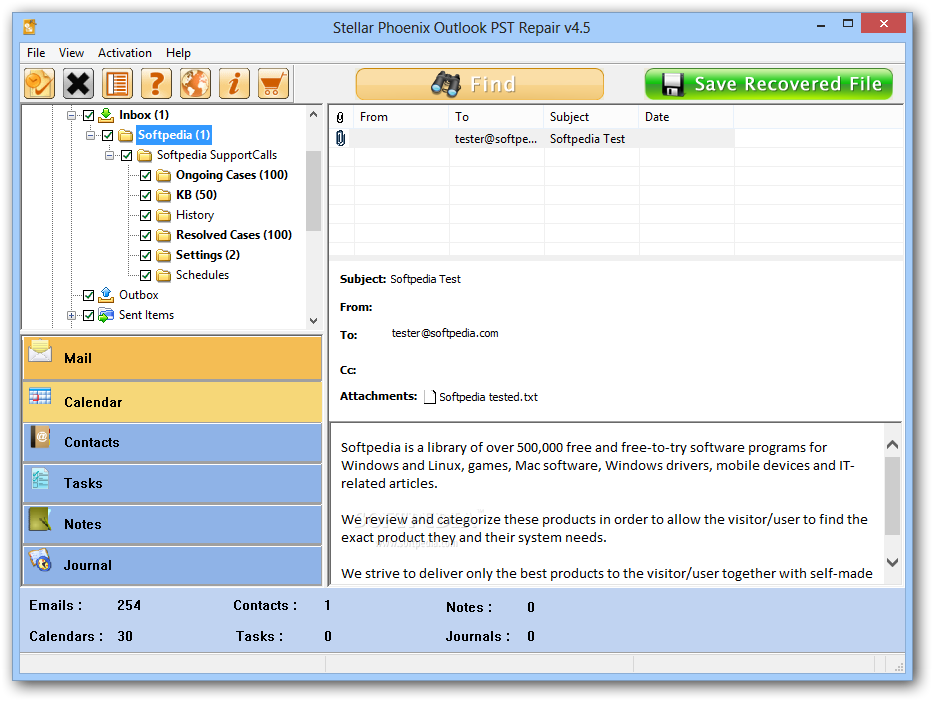Viewport: 933px width, 701px height.
Task: Click the Mail envelope icon
Action: point(40,351)
